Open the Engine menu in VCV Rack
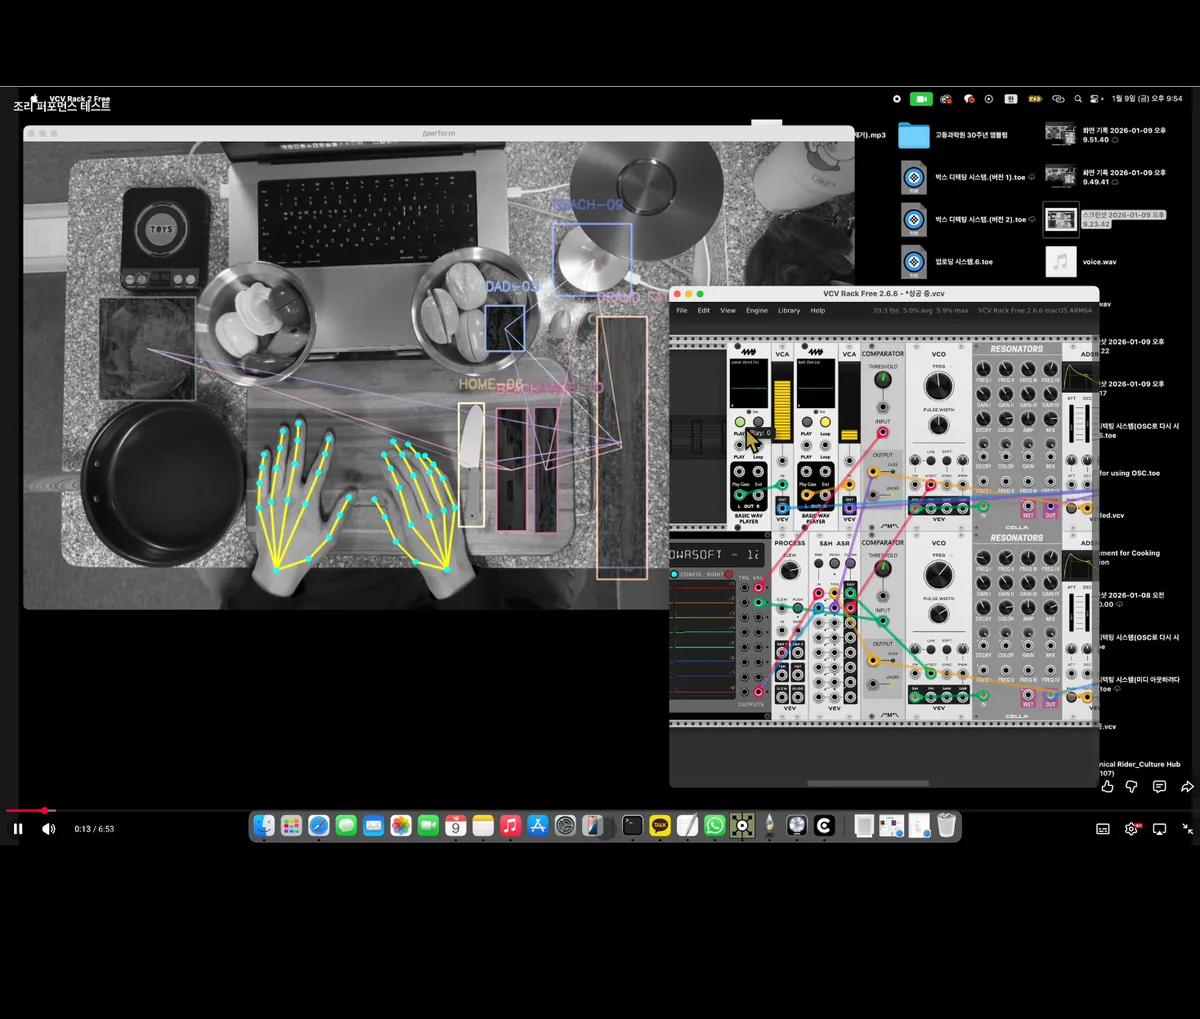This screenshot has width=1200, height=1019. pos(756,311)
